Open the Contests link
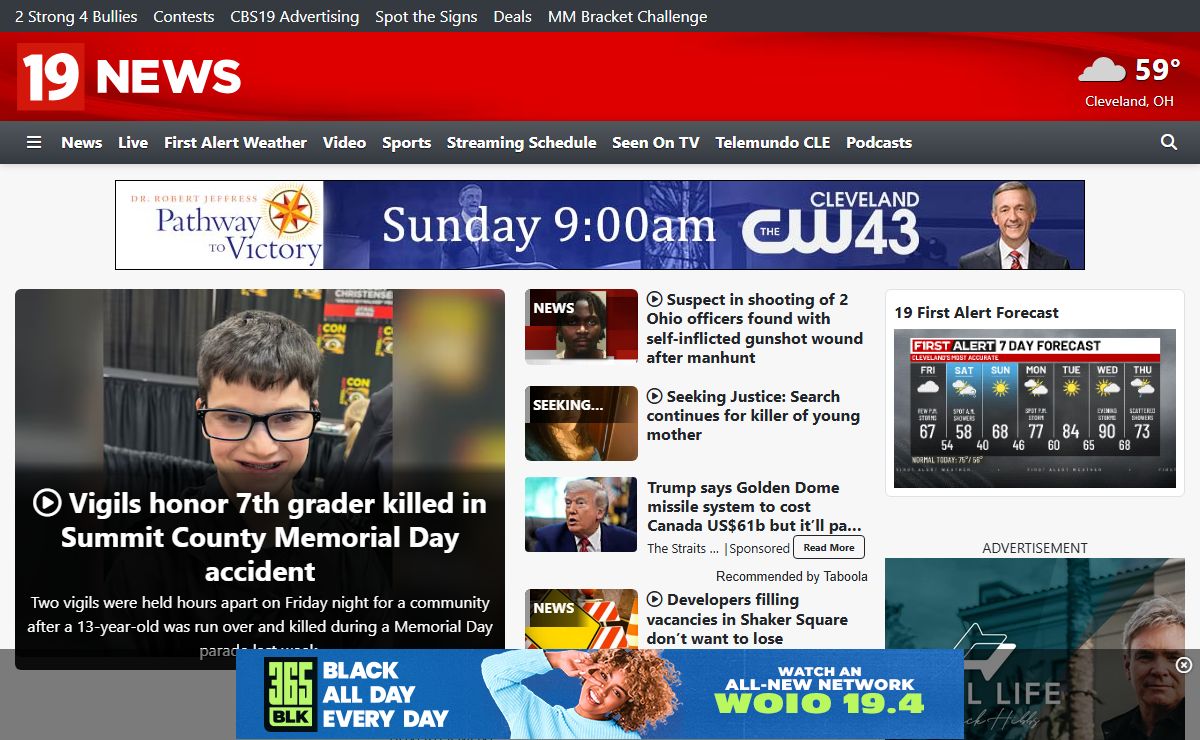Screen dimensions: 1200x740 click(183, 16)
